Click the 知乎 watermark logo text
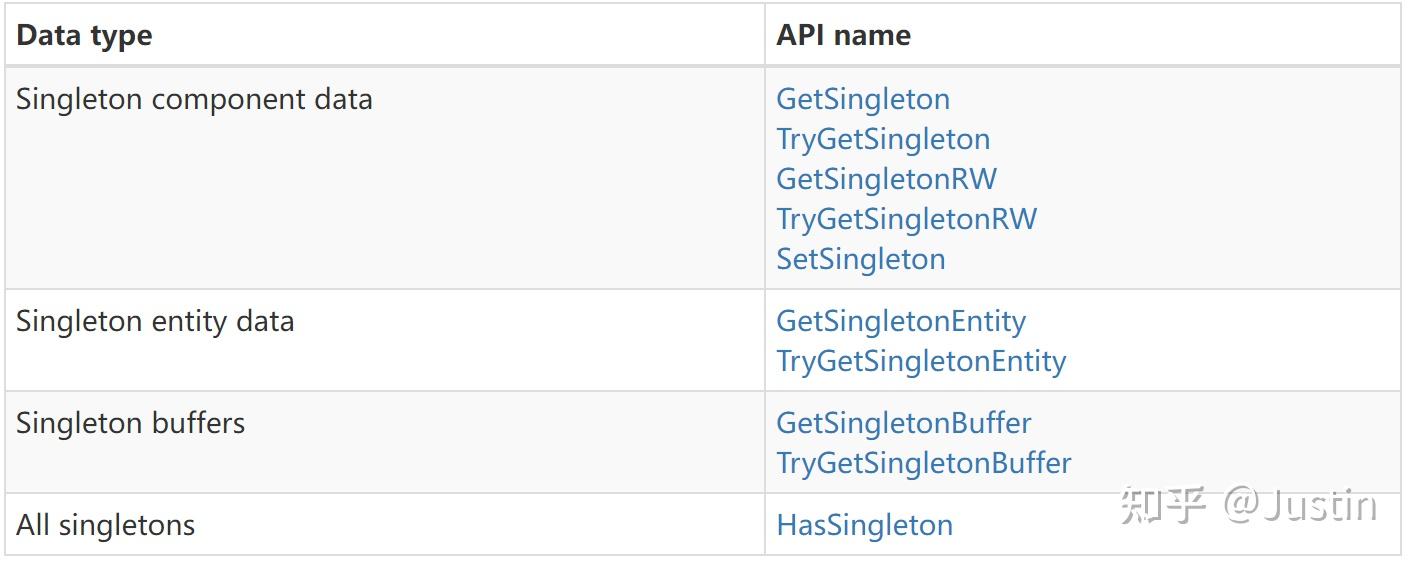The width and height of the screenshot is (1414, 562). coord(1164,506)
